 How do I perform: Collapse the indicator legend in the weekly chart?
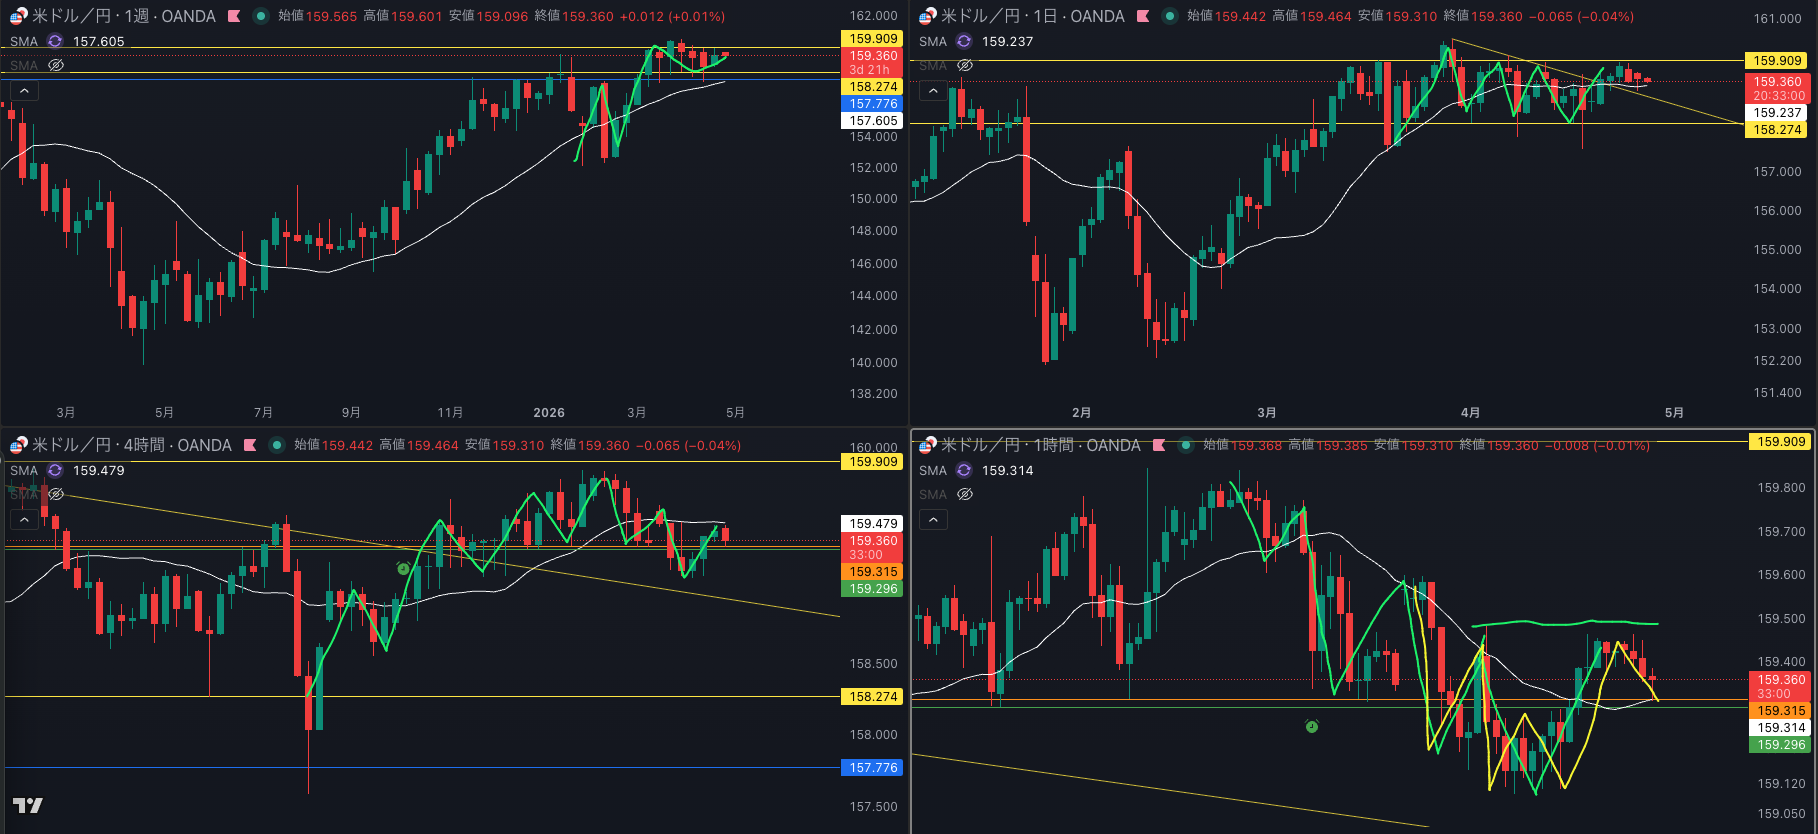[x=24, y=91]
